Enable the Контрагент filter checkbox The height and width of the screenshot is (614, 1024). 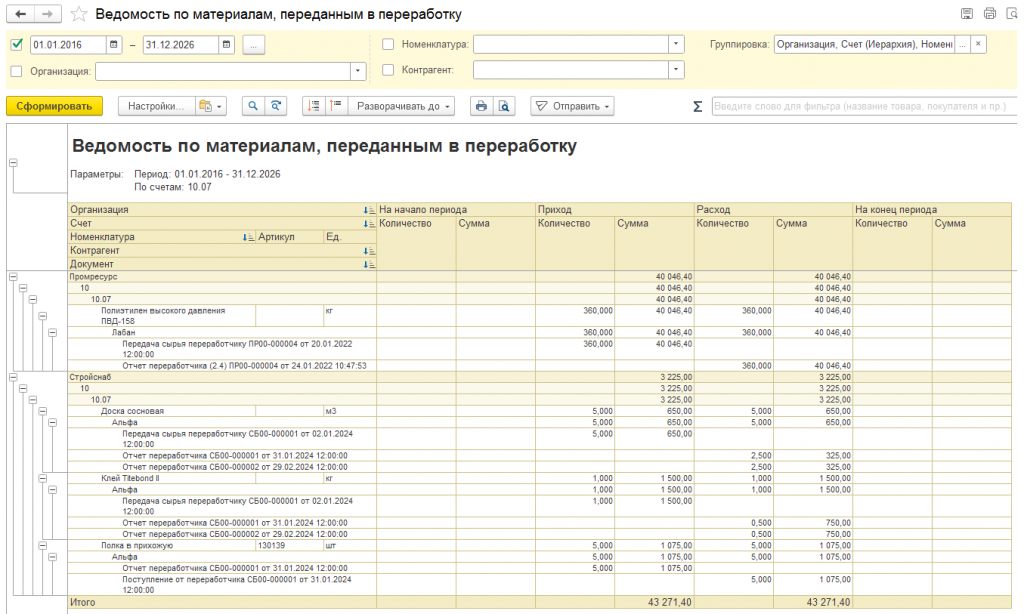[x=388, y=69]
